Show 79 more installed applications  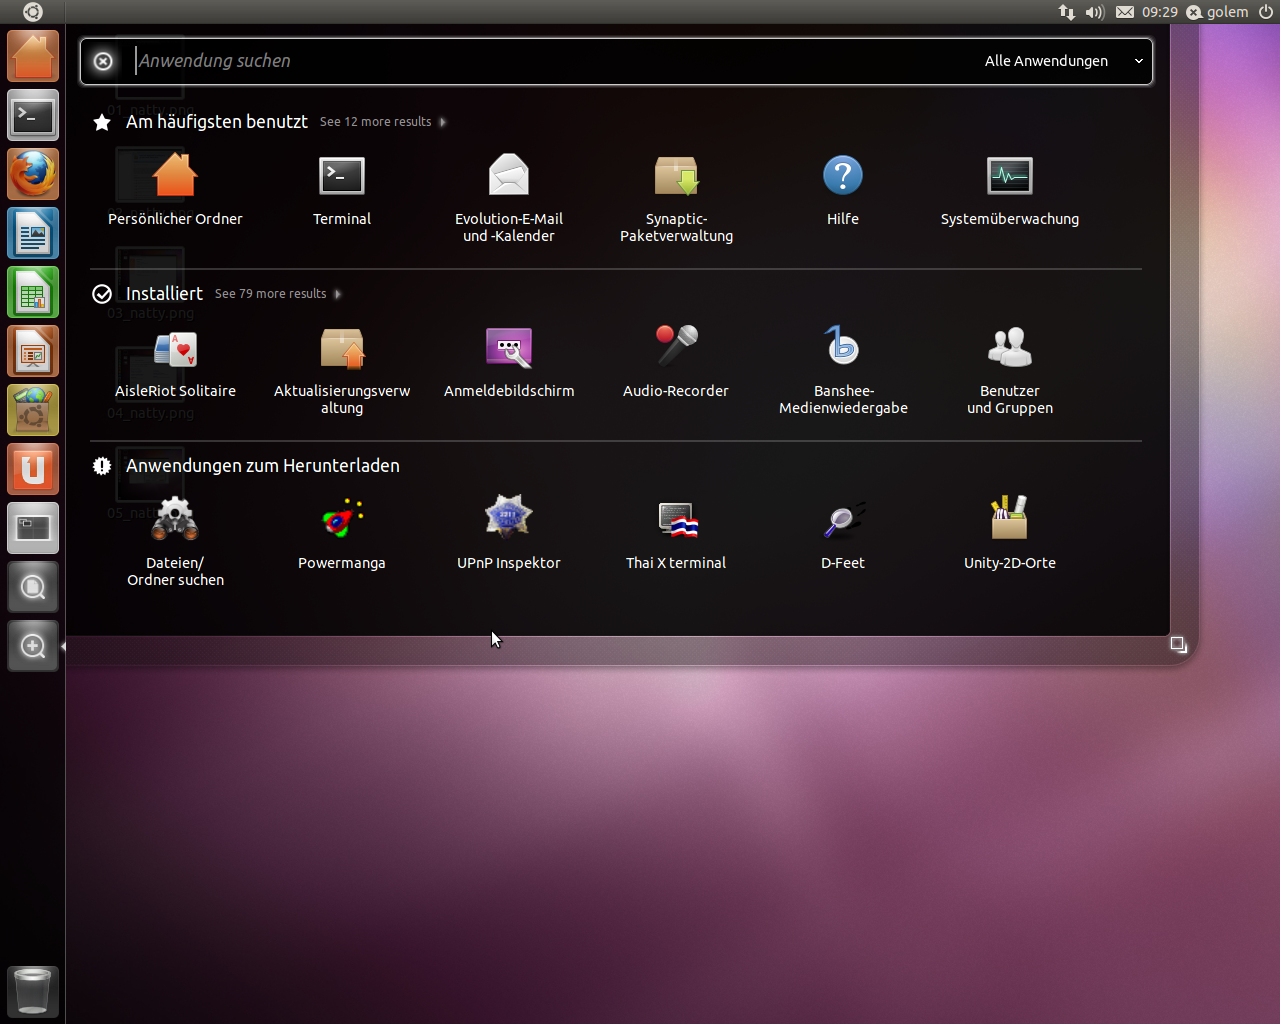tap(271, 293)
